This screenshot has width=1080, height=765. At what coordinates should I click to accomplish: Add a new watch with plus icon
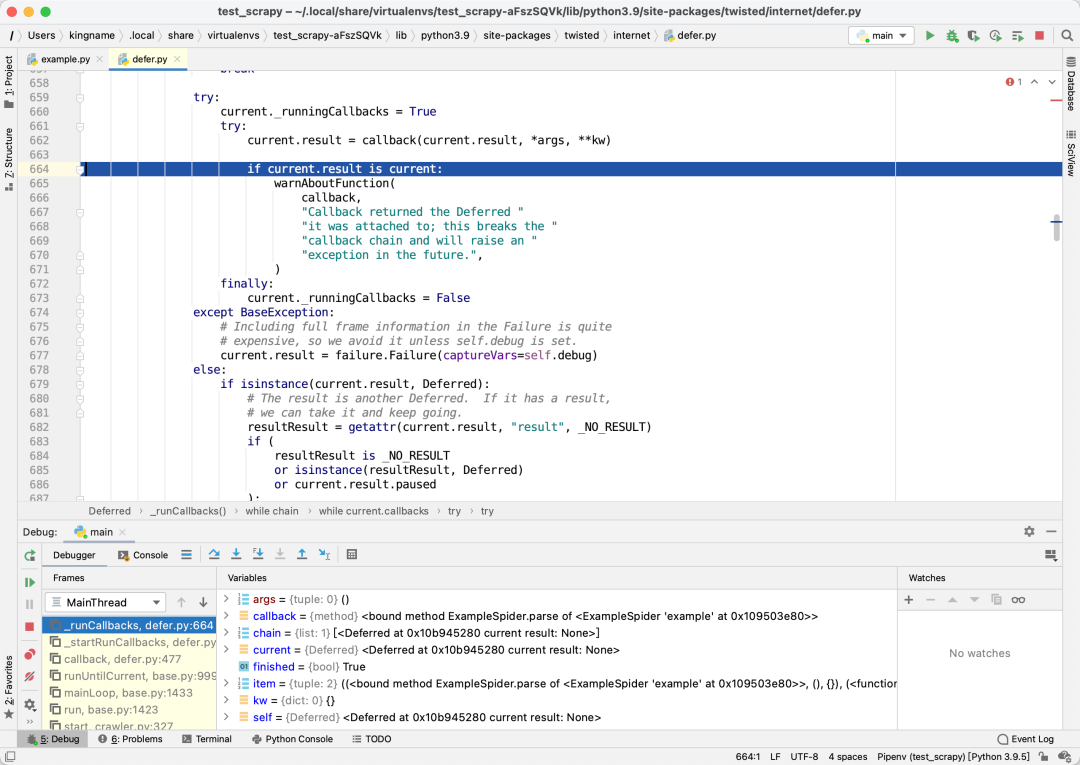tap(908, 600)
